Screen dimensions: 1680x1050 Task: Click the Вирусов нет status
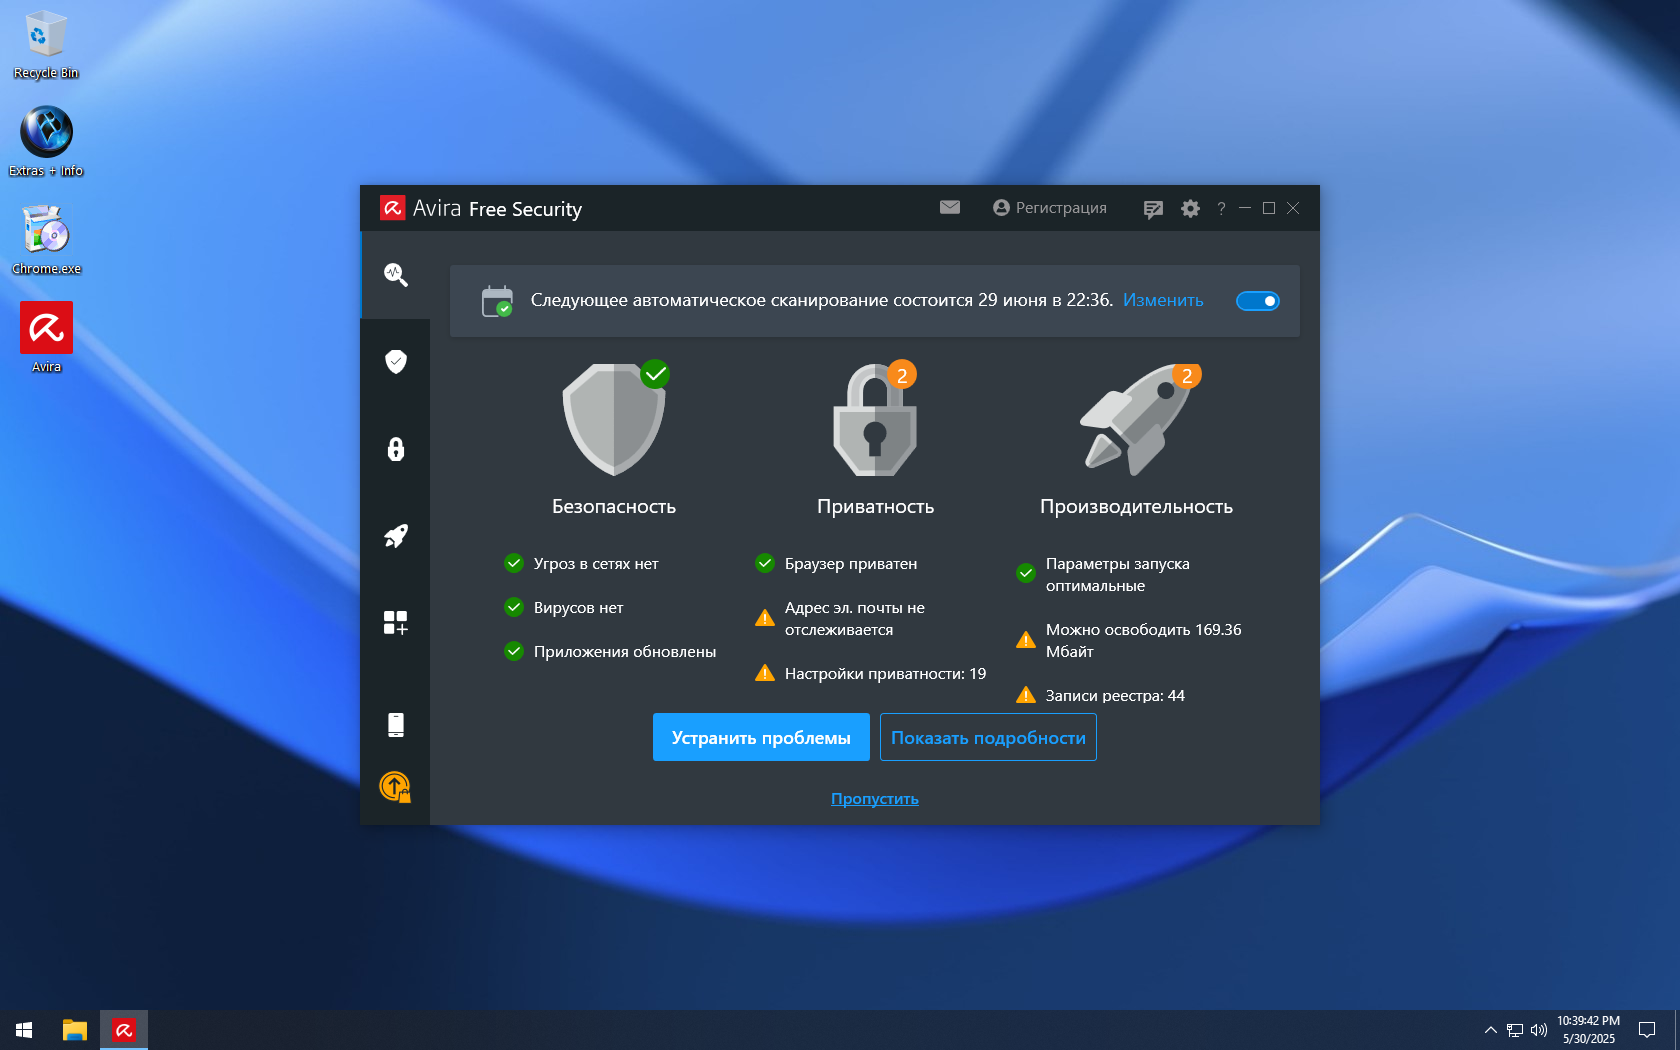tap(564, 607)
